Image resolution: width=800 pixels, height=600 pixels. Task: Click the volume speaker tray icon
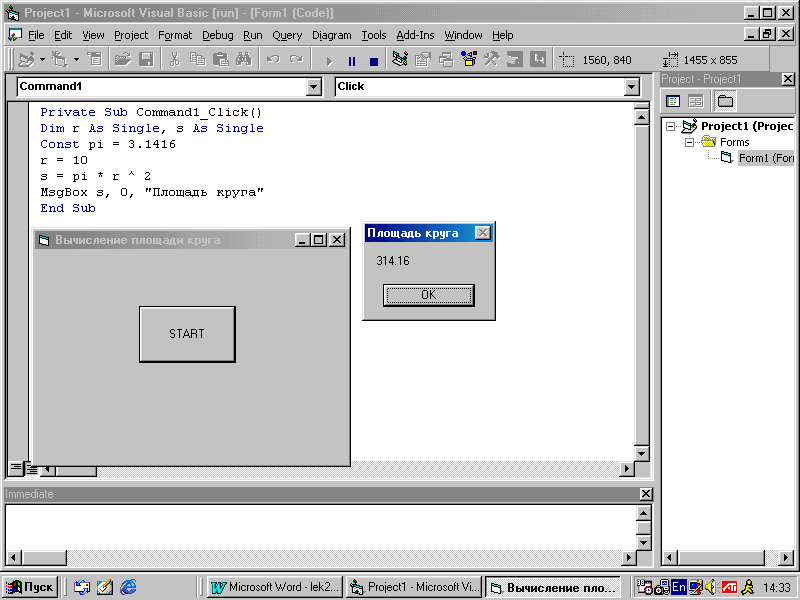tap(710, 588)
